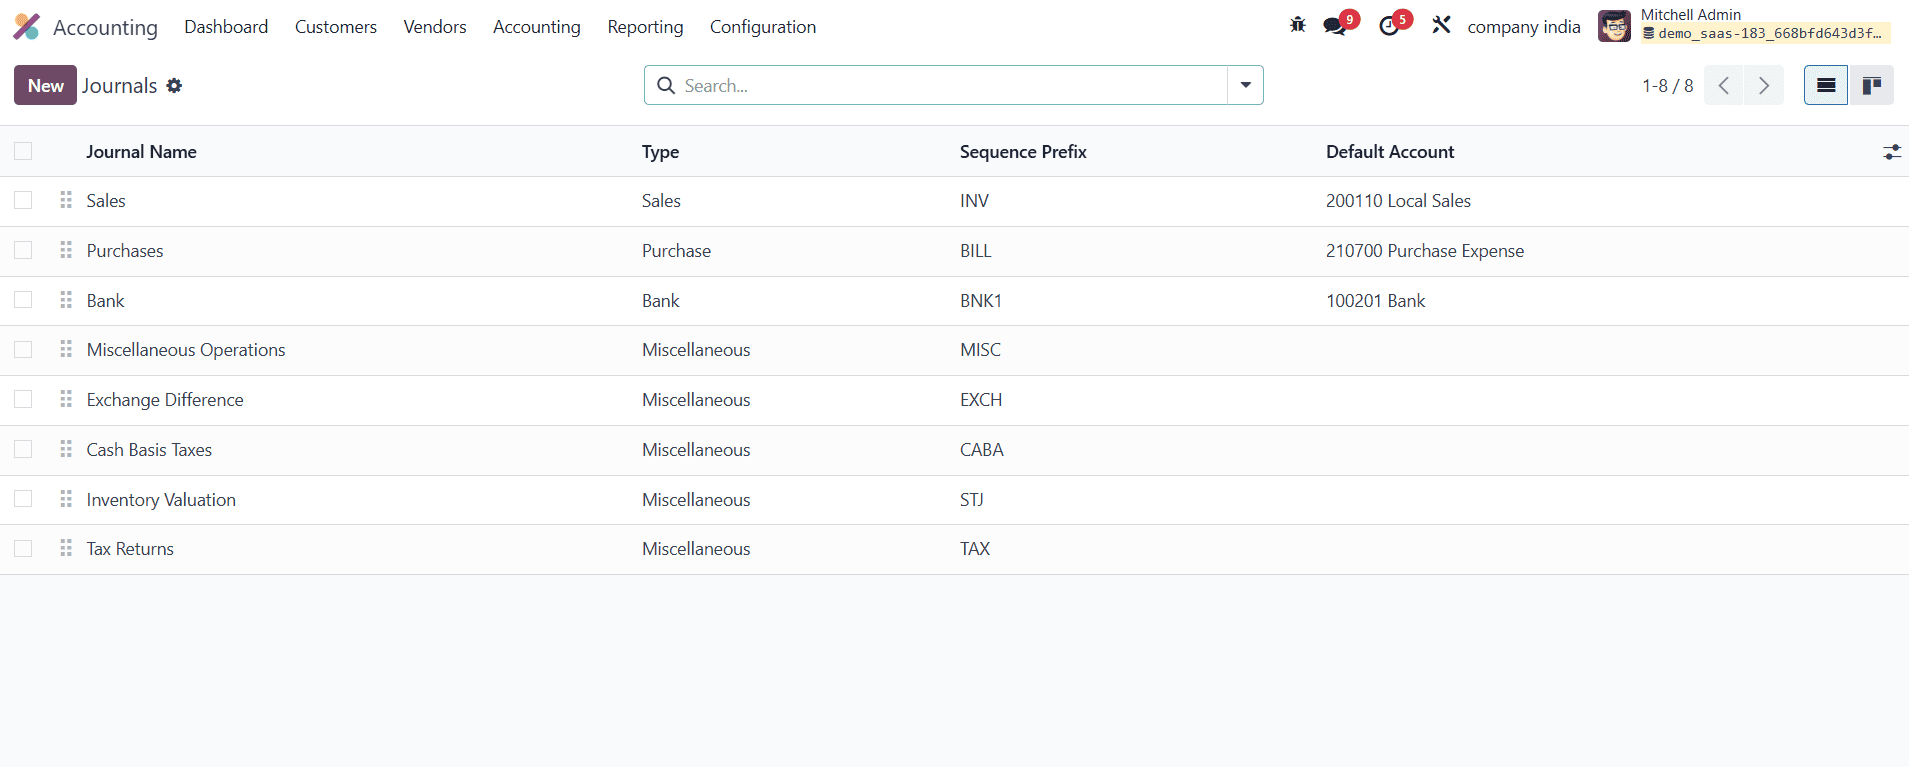The image size is (1909, 767).
Task: Tick the checkbox for Tax Returns
Action: [23, 549]
